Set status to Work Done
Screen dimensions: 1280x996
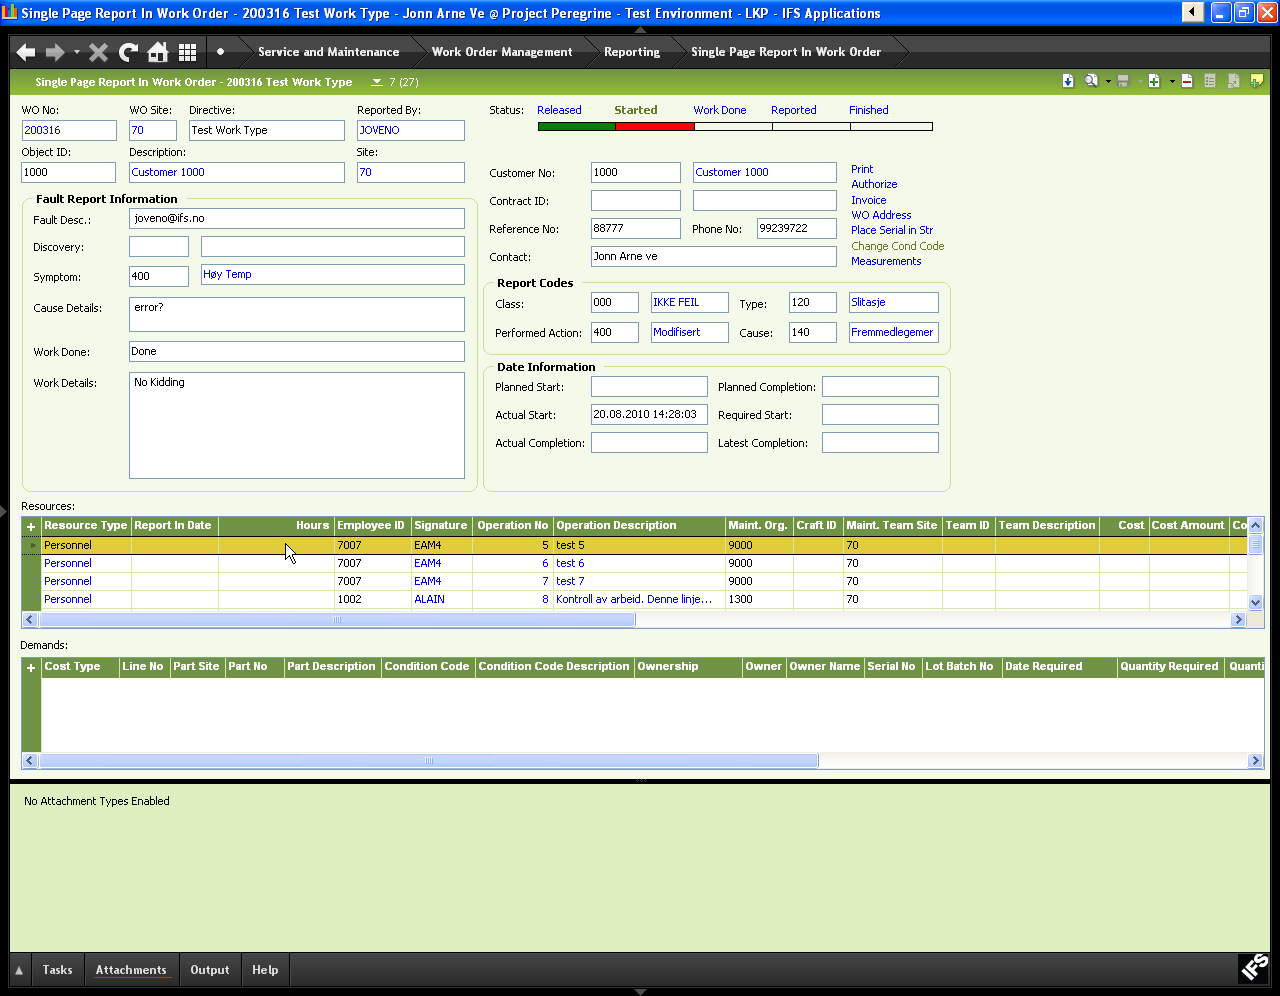(720, 110)
